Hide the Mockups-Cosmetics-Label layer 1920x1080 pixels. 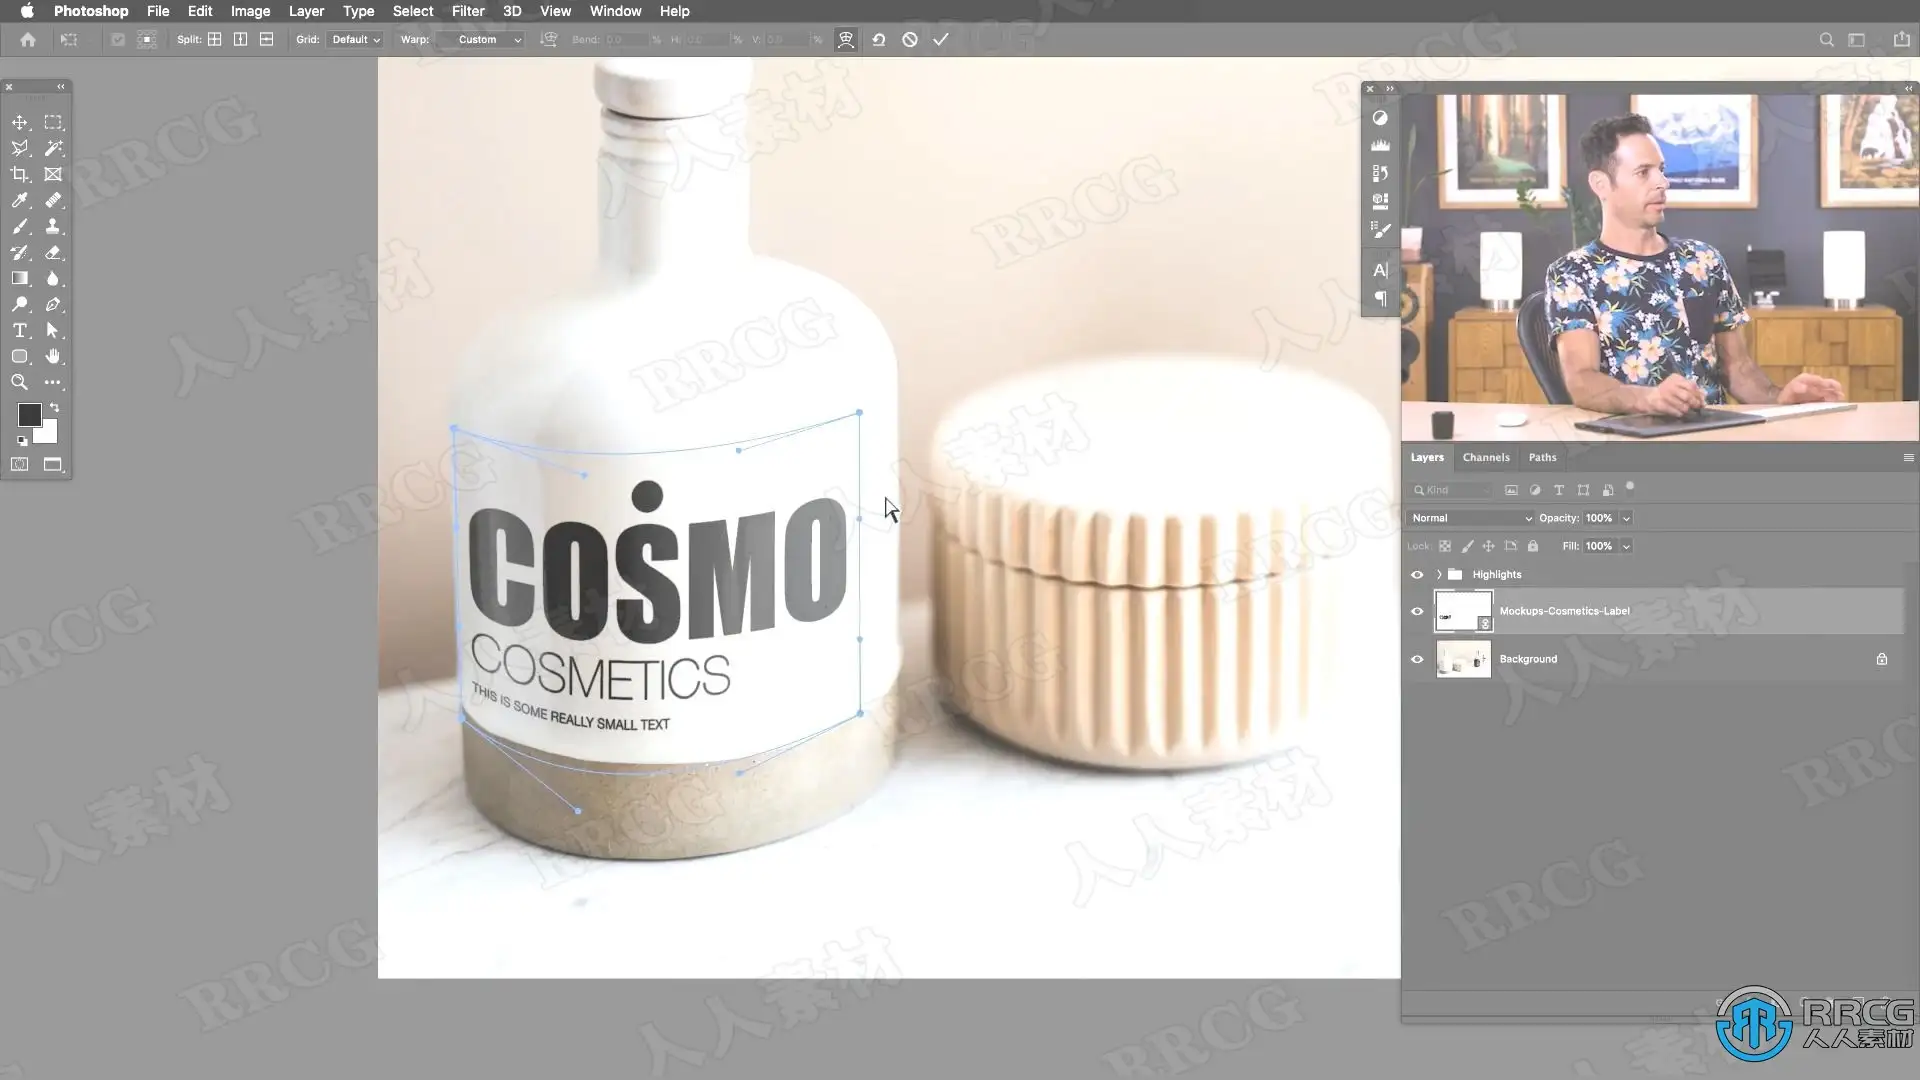1417,611
